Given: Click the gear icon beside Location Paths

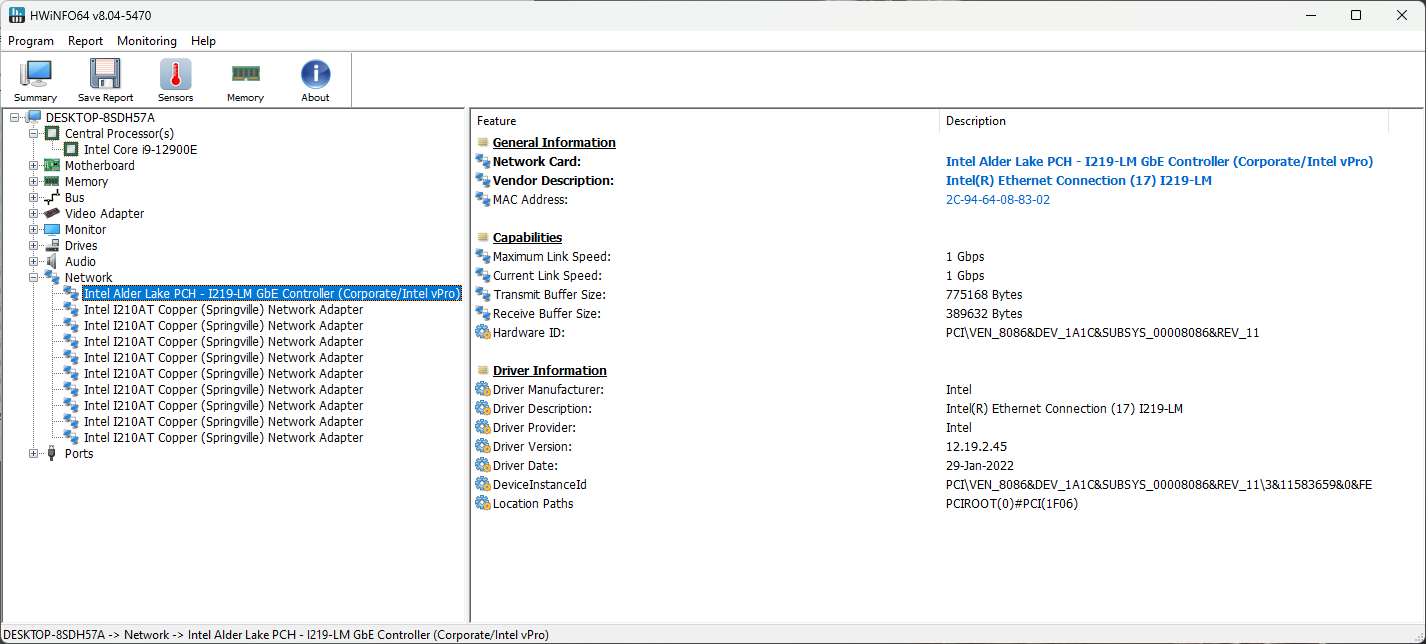Looking at the screenshot, I should [x=483, y=504].
